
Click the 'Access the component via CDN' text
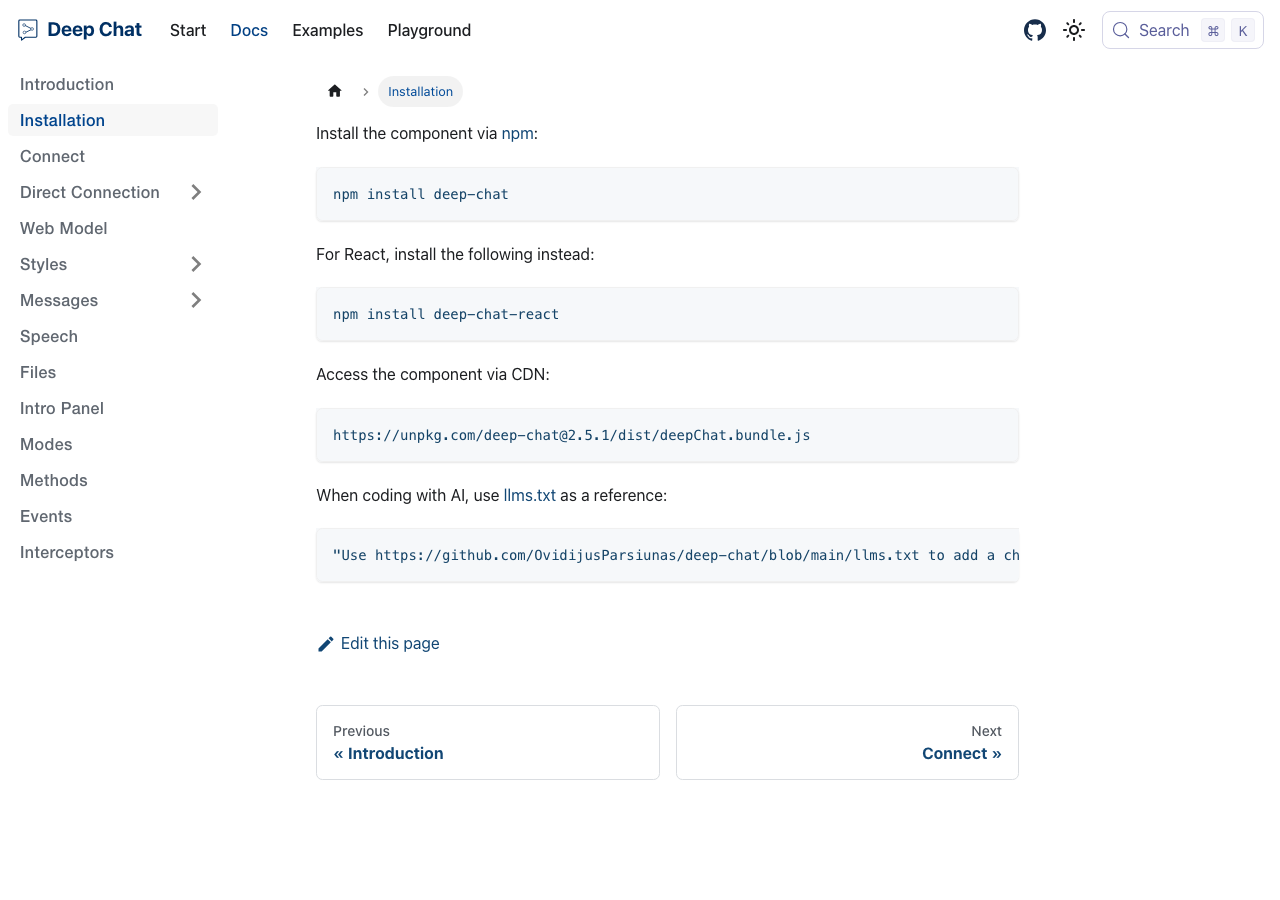click(433, 375)
